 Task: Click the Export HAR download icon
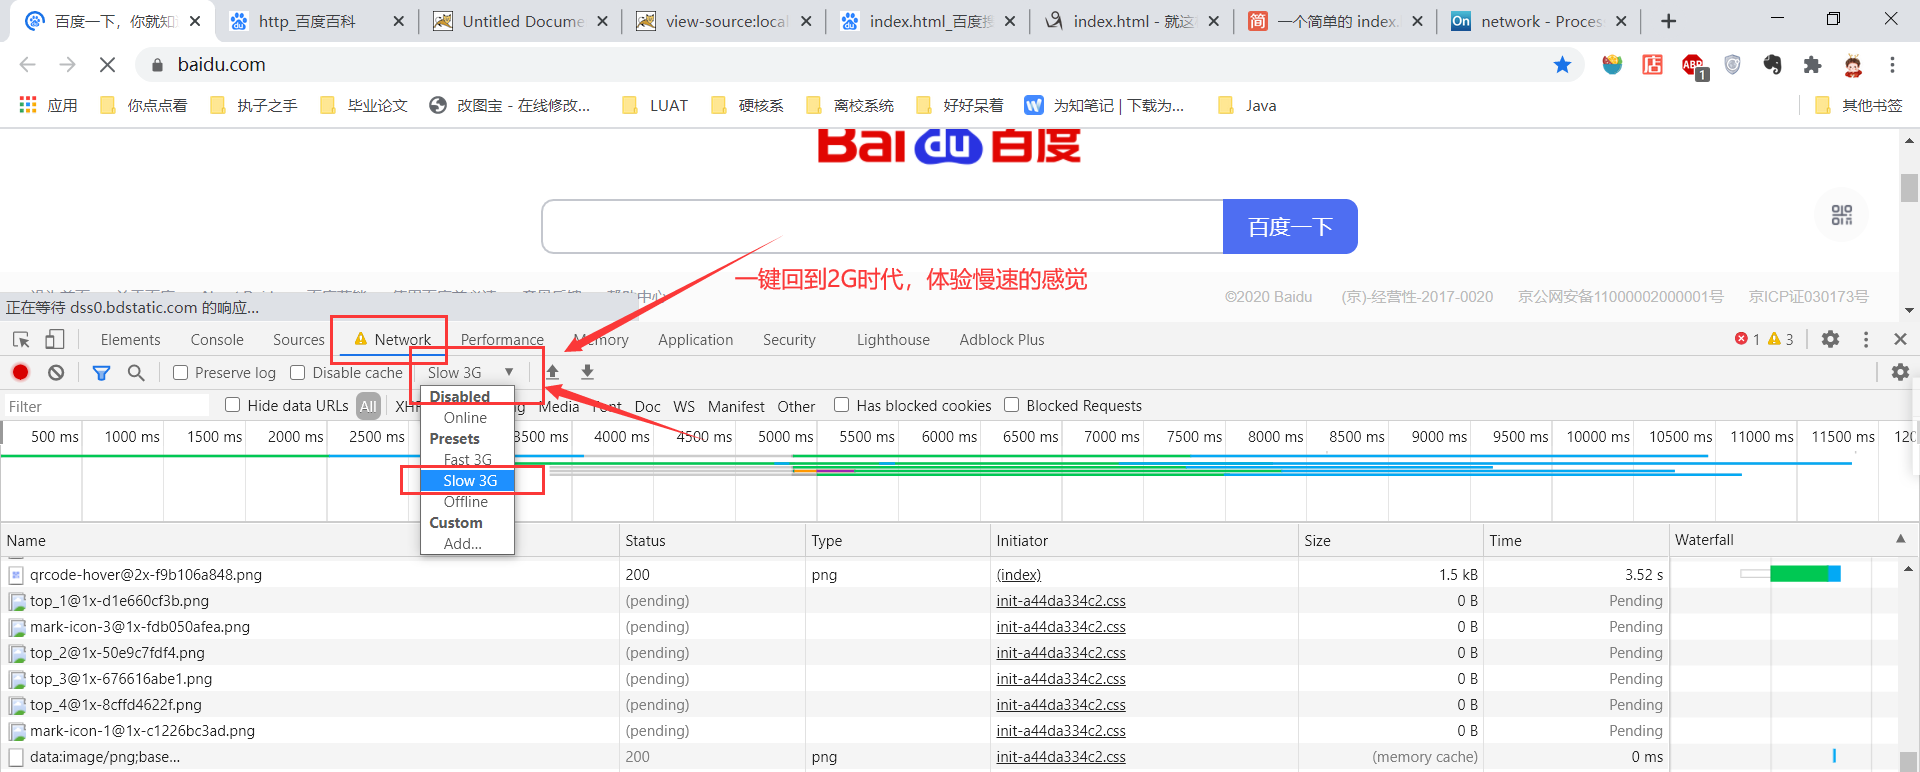[x=588, y=372]
